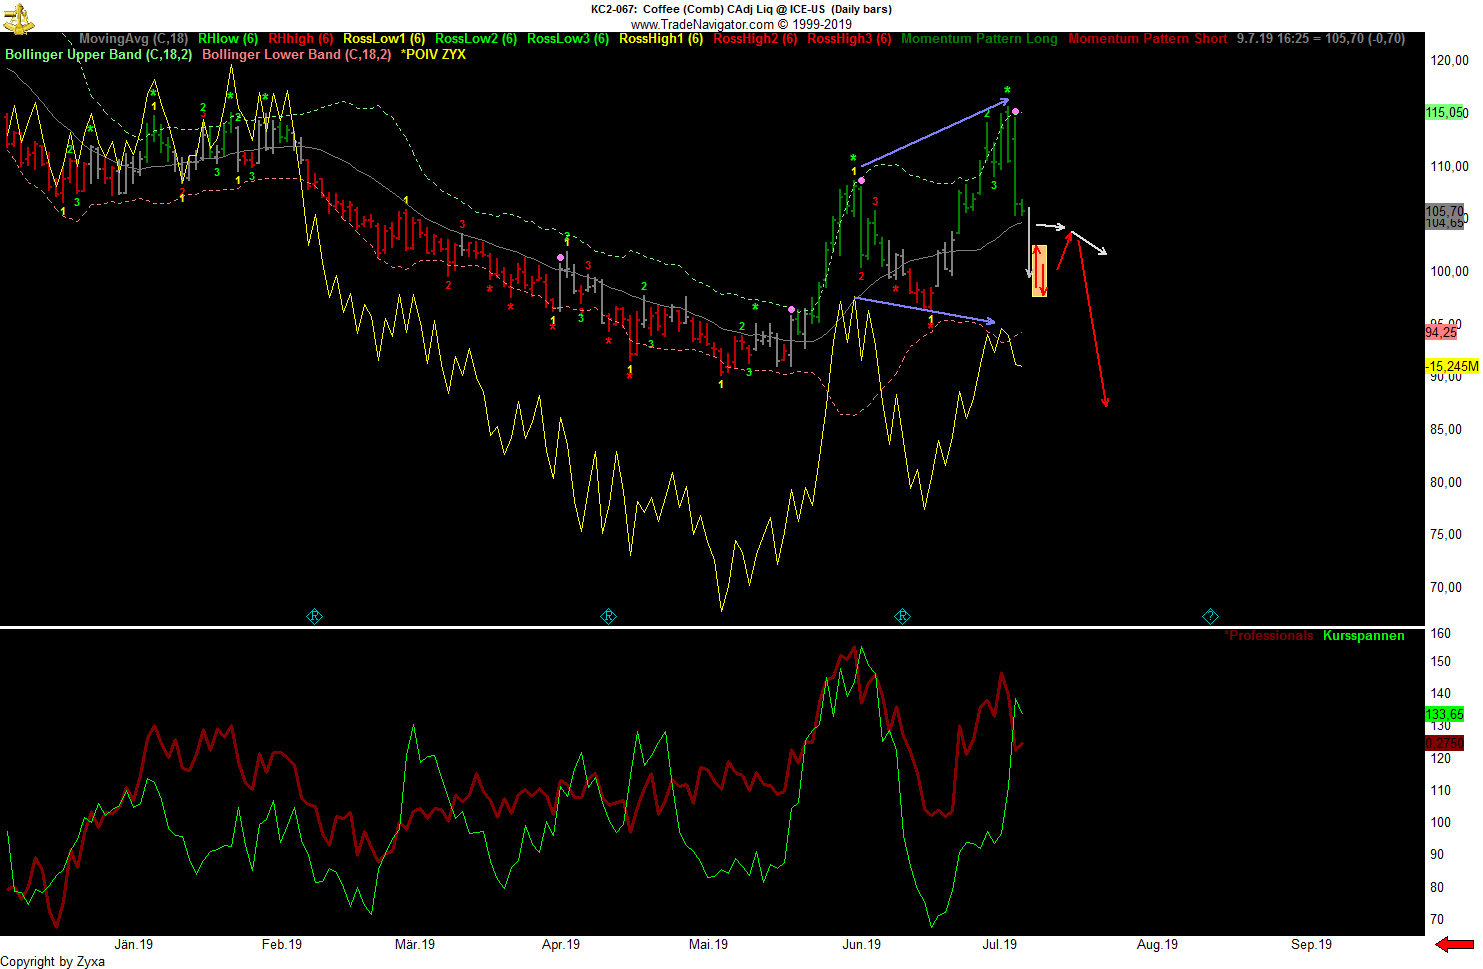Click the Aug.19 date axis label

1157,944
